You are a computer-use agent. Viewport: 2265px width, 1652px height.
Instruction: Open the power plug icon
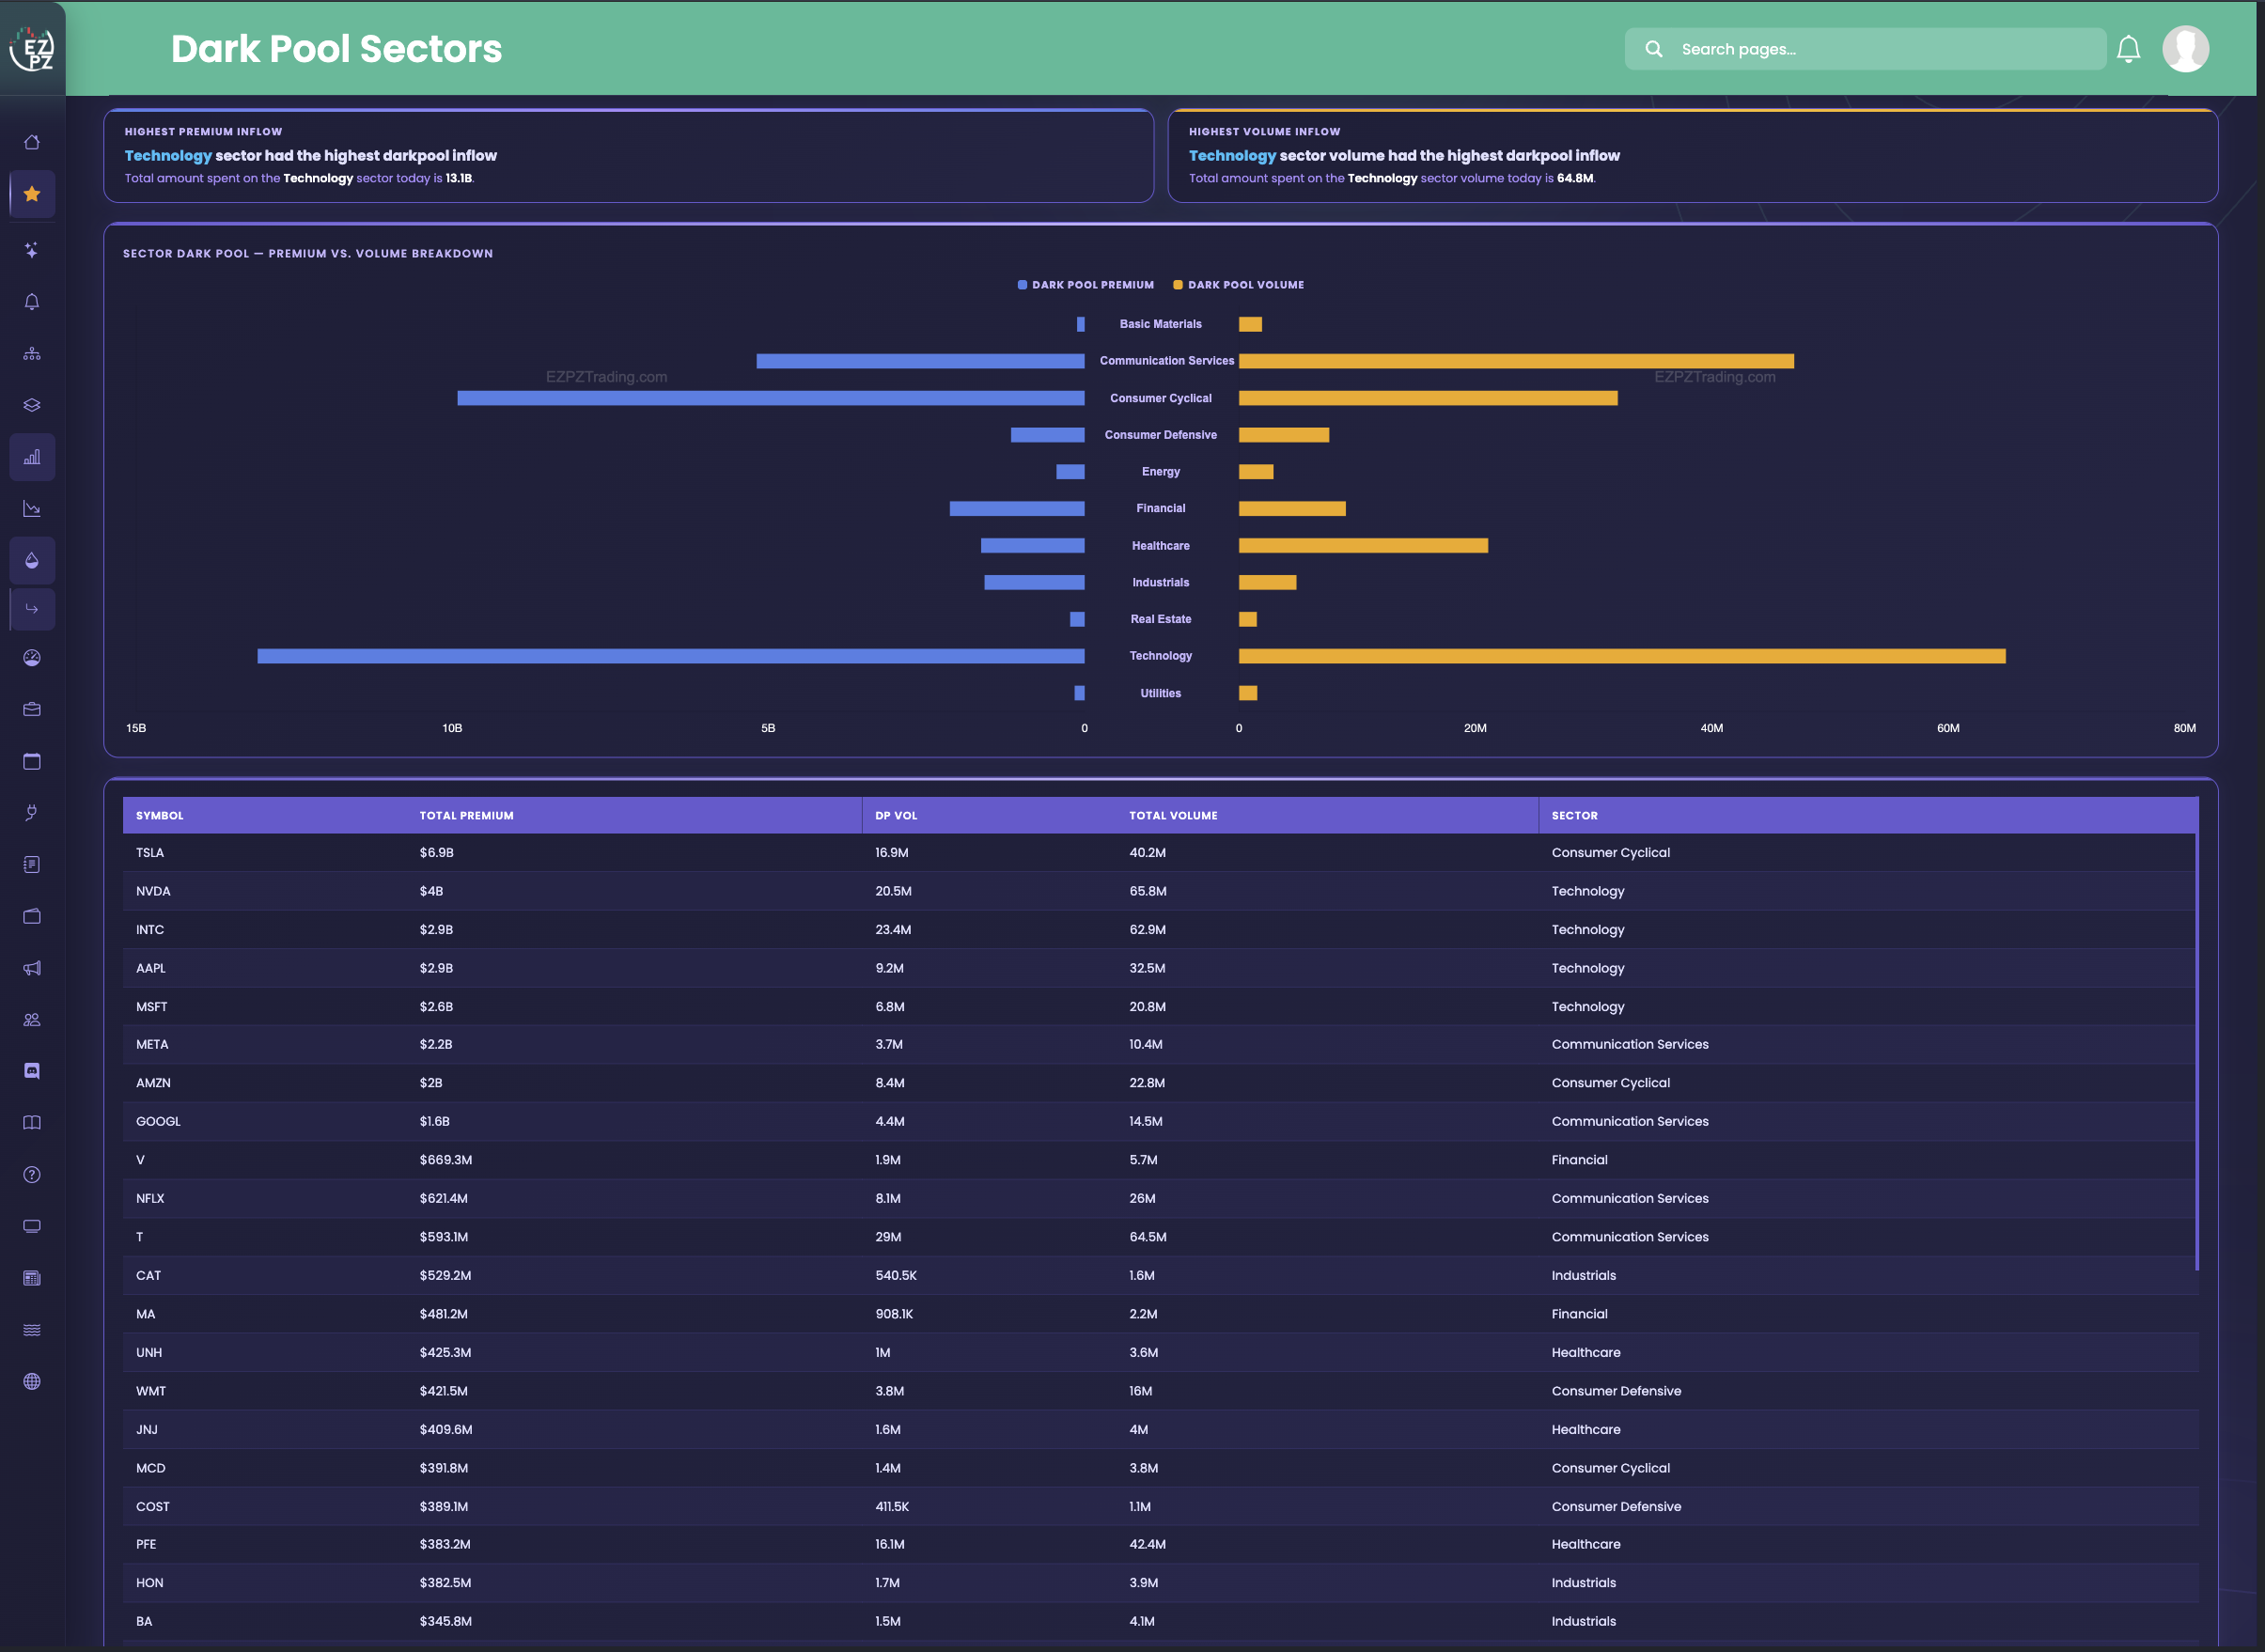click(32, 813)
